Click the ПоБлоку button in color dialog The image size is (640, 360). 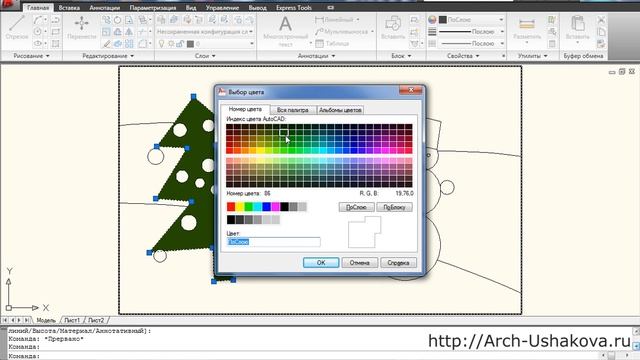coord(394,207)
